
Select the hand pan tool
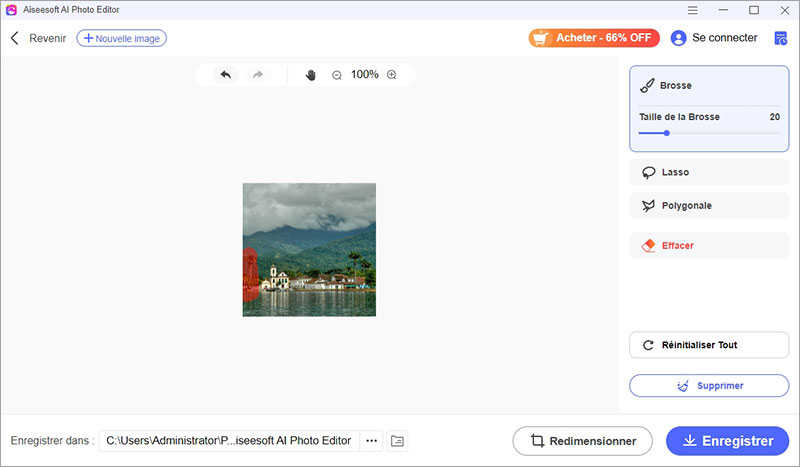click(310, 75)
